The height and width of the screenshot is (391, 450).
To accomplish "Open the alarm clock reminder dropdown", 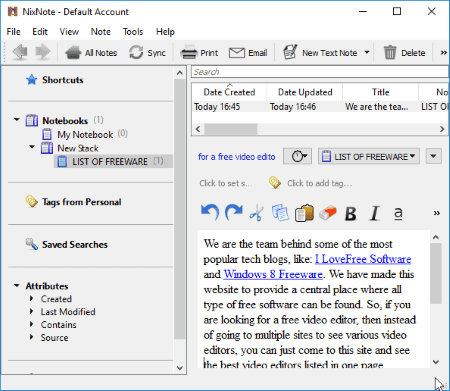I will (x=297, y=156).
